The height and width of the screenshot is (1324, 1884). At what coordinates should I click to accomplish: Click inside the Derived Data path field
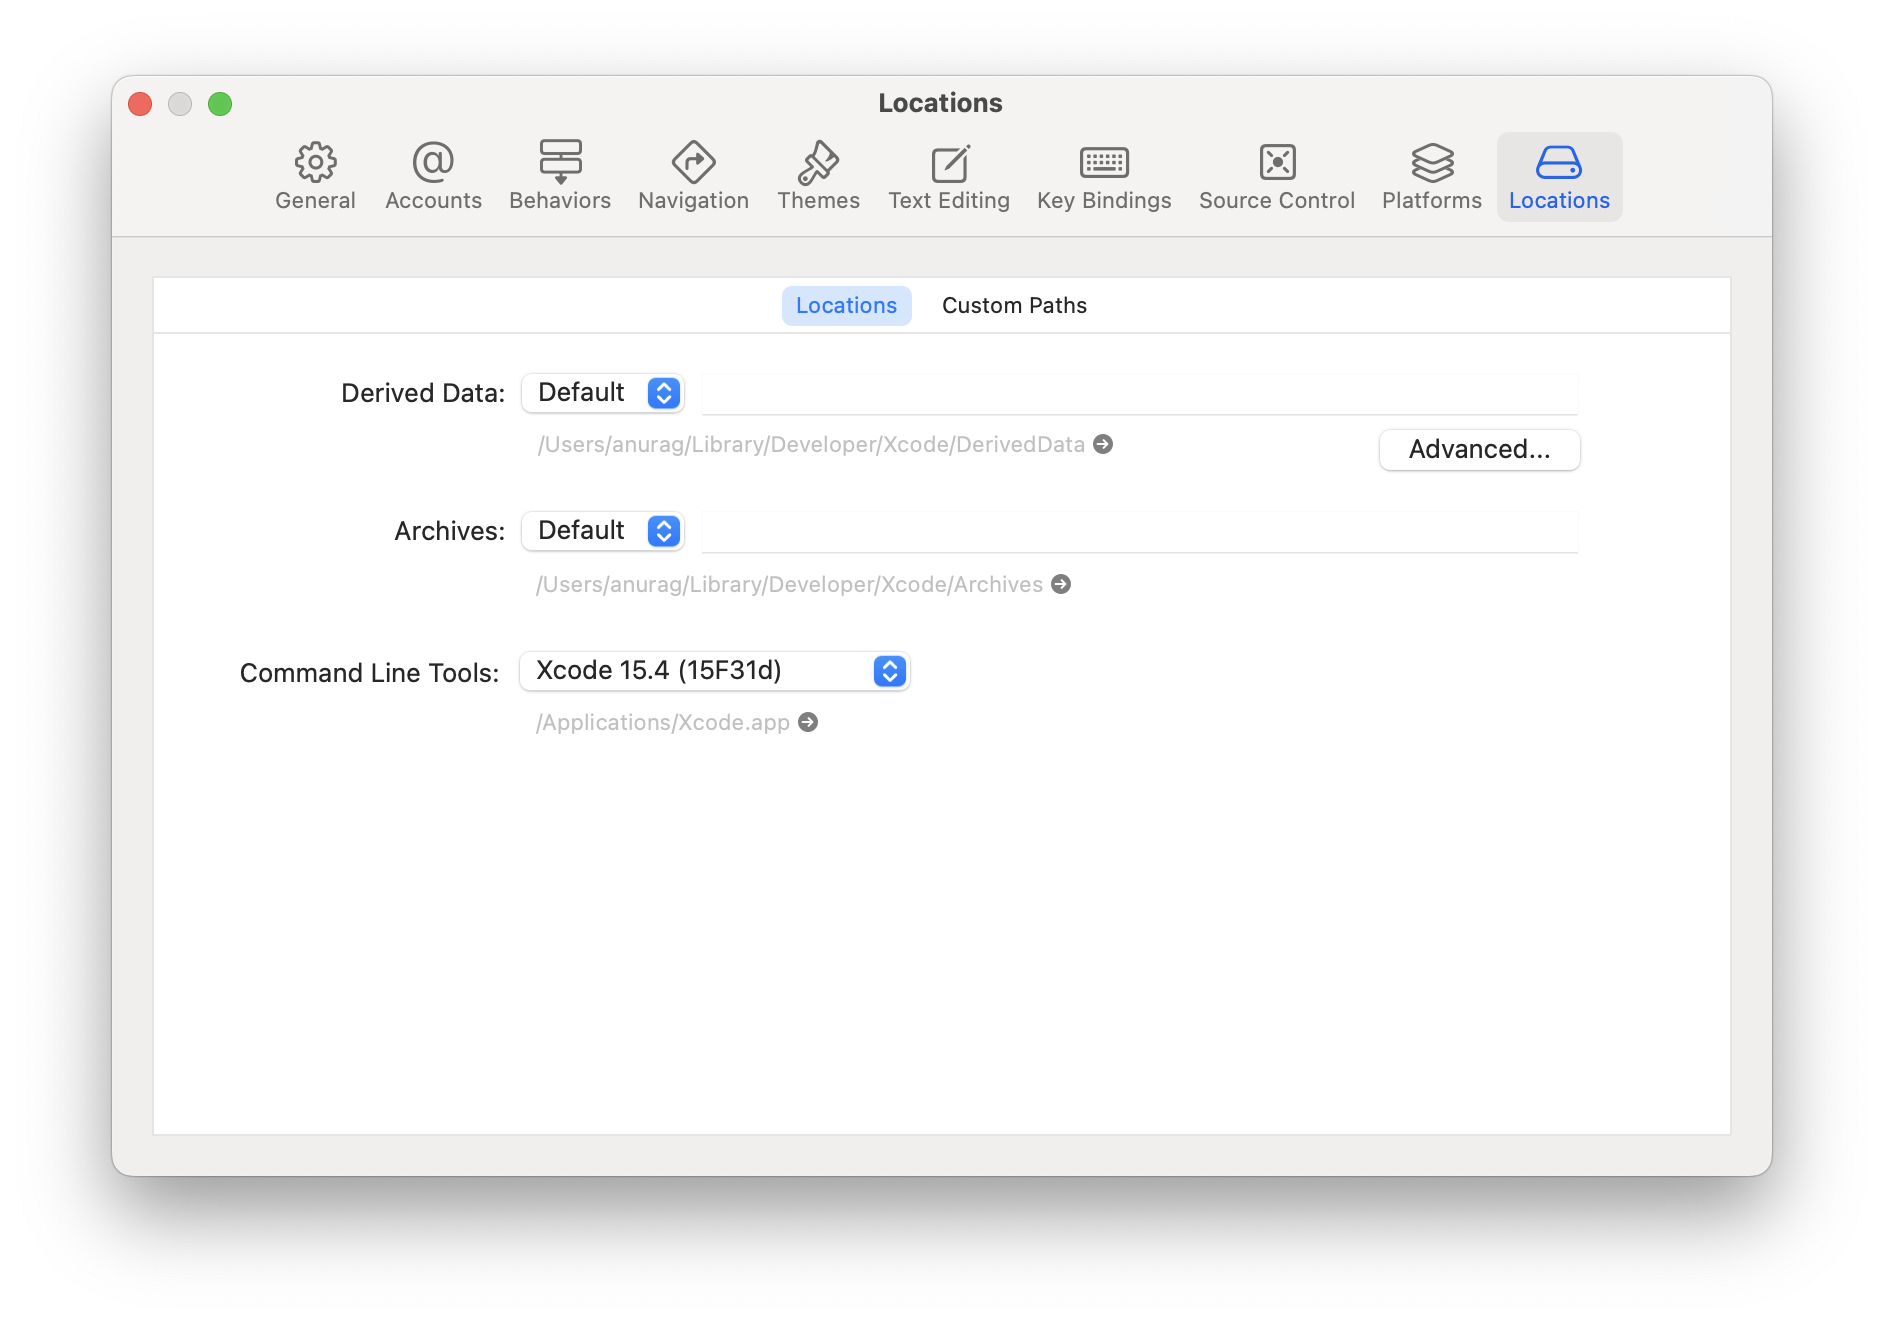pyautogui.click(x=1140, y=393)
